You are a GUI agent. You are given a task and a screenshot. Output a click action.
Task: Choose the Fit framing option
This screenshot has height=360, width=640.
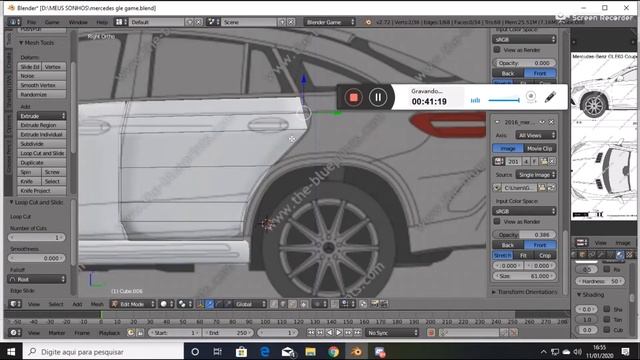point(523,255)
